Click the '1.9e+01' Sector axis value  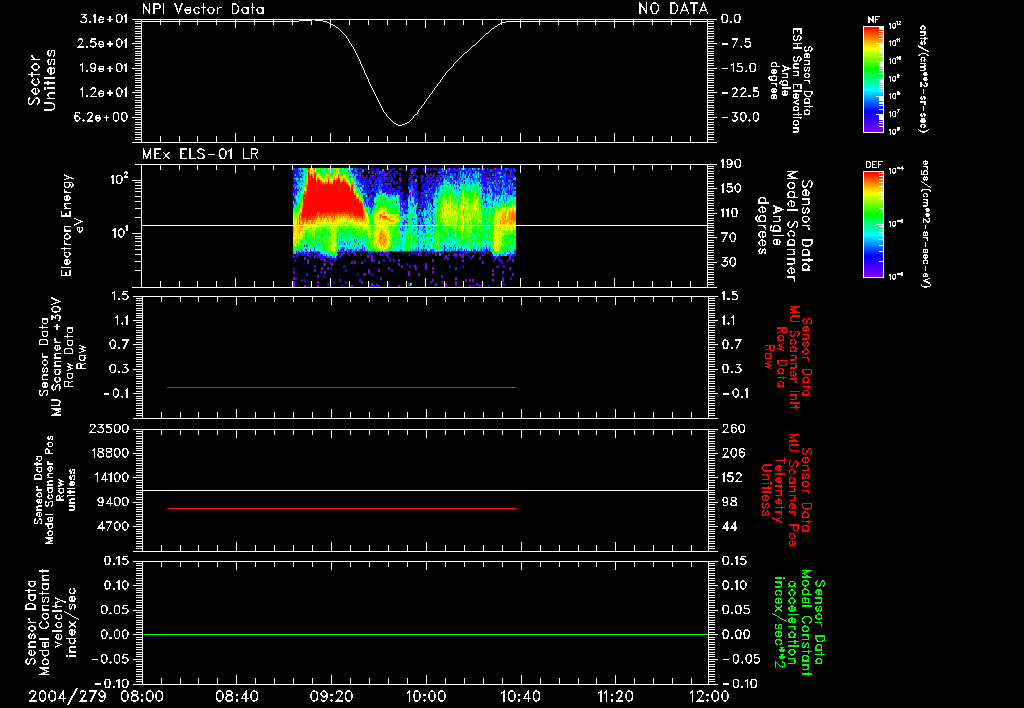pos(104,68)
